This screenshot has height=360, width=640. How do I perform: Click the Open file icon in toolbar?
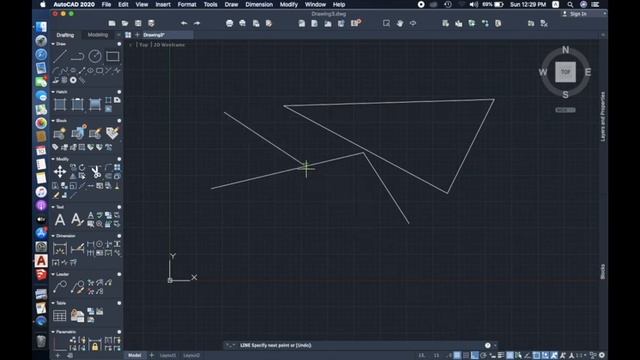pos(125,23)
